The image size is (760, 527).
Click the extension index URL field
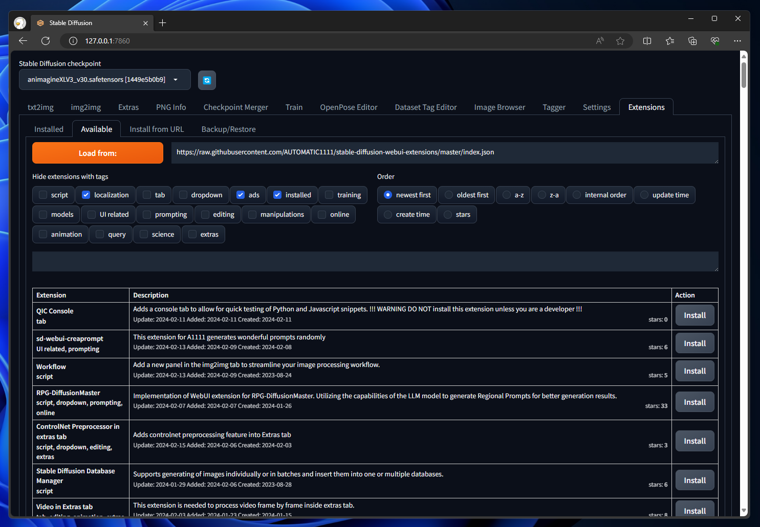444,152
